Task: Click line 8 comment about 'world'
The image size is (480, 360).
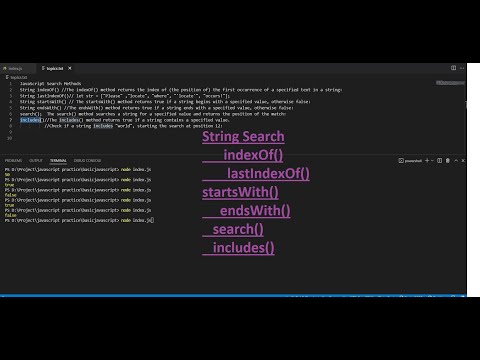Action: click(133, 126)
